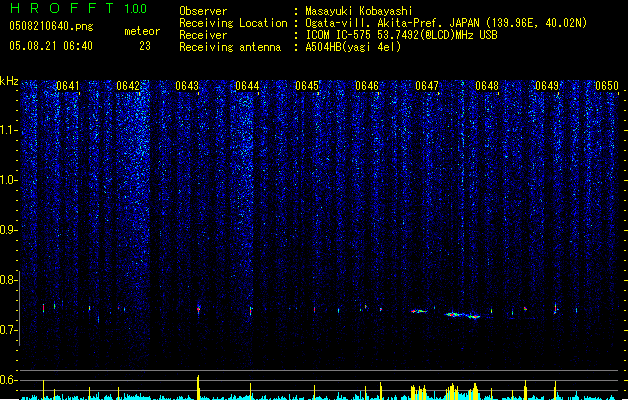This screenshot has height=400, width=629.
Task: Click the 0648 time marker
Action: 487,86
